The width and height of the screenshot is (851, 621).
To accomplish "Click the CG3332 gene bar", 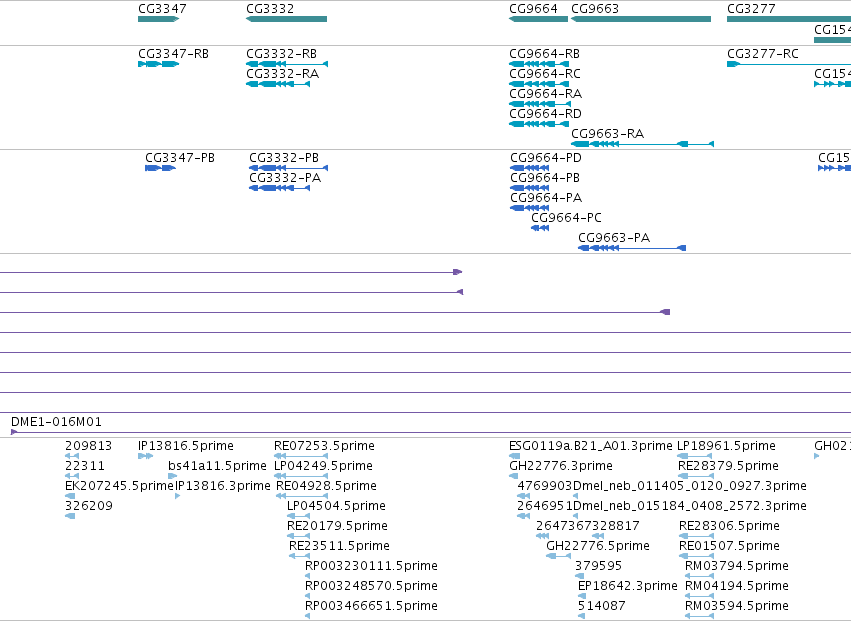I will pyautogui.click(x=287, y=19).
